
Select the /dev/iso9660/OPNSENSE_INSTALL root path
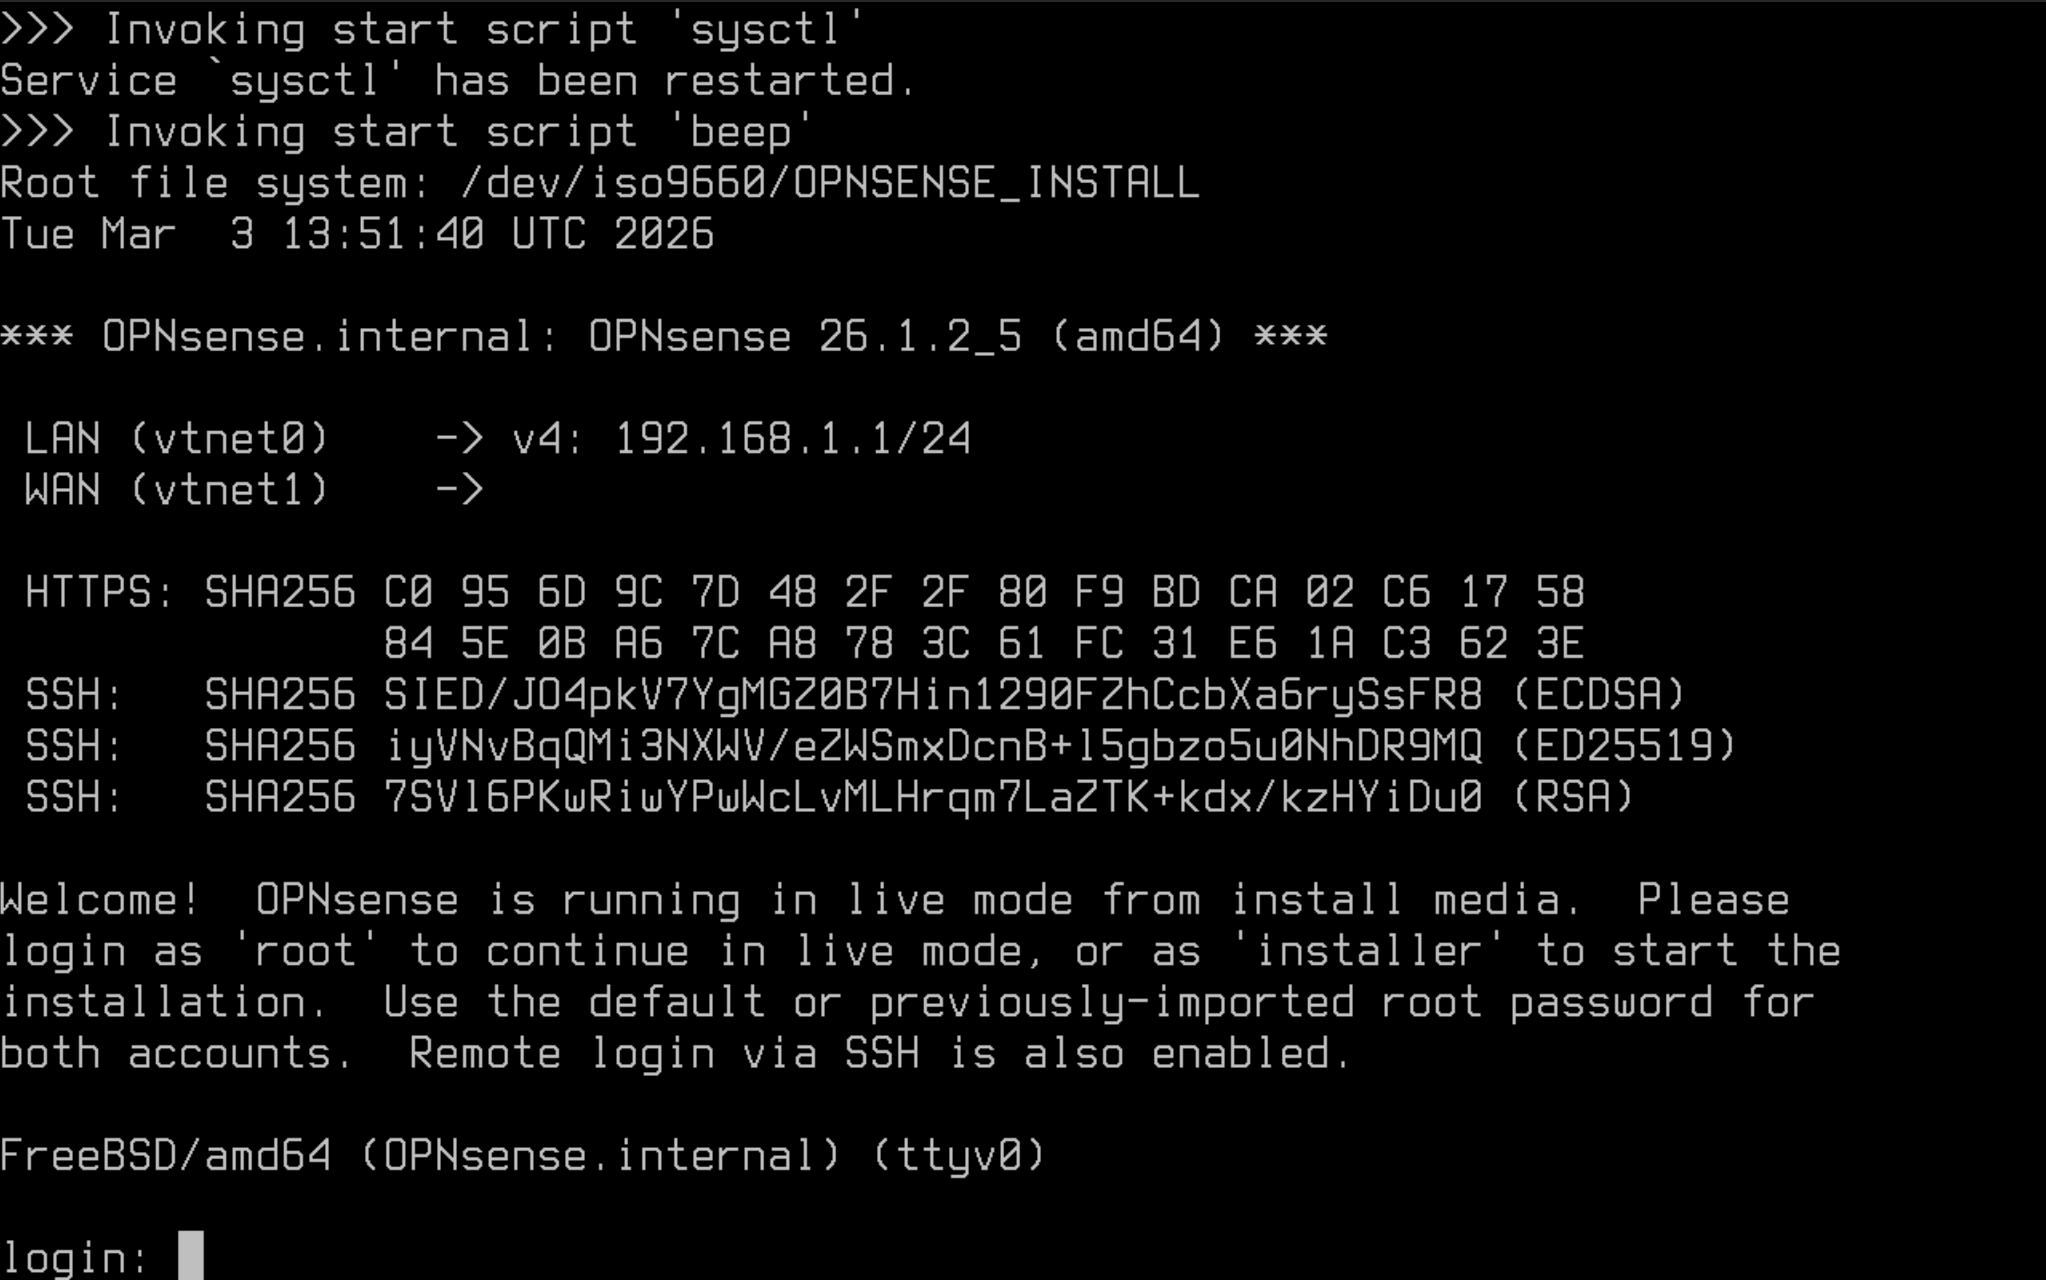[829, 183]
